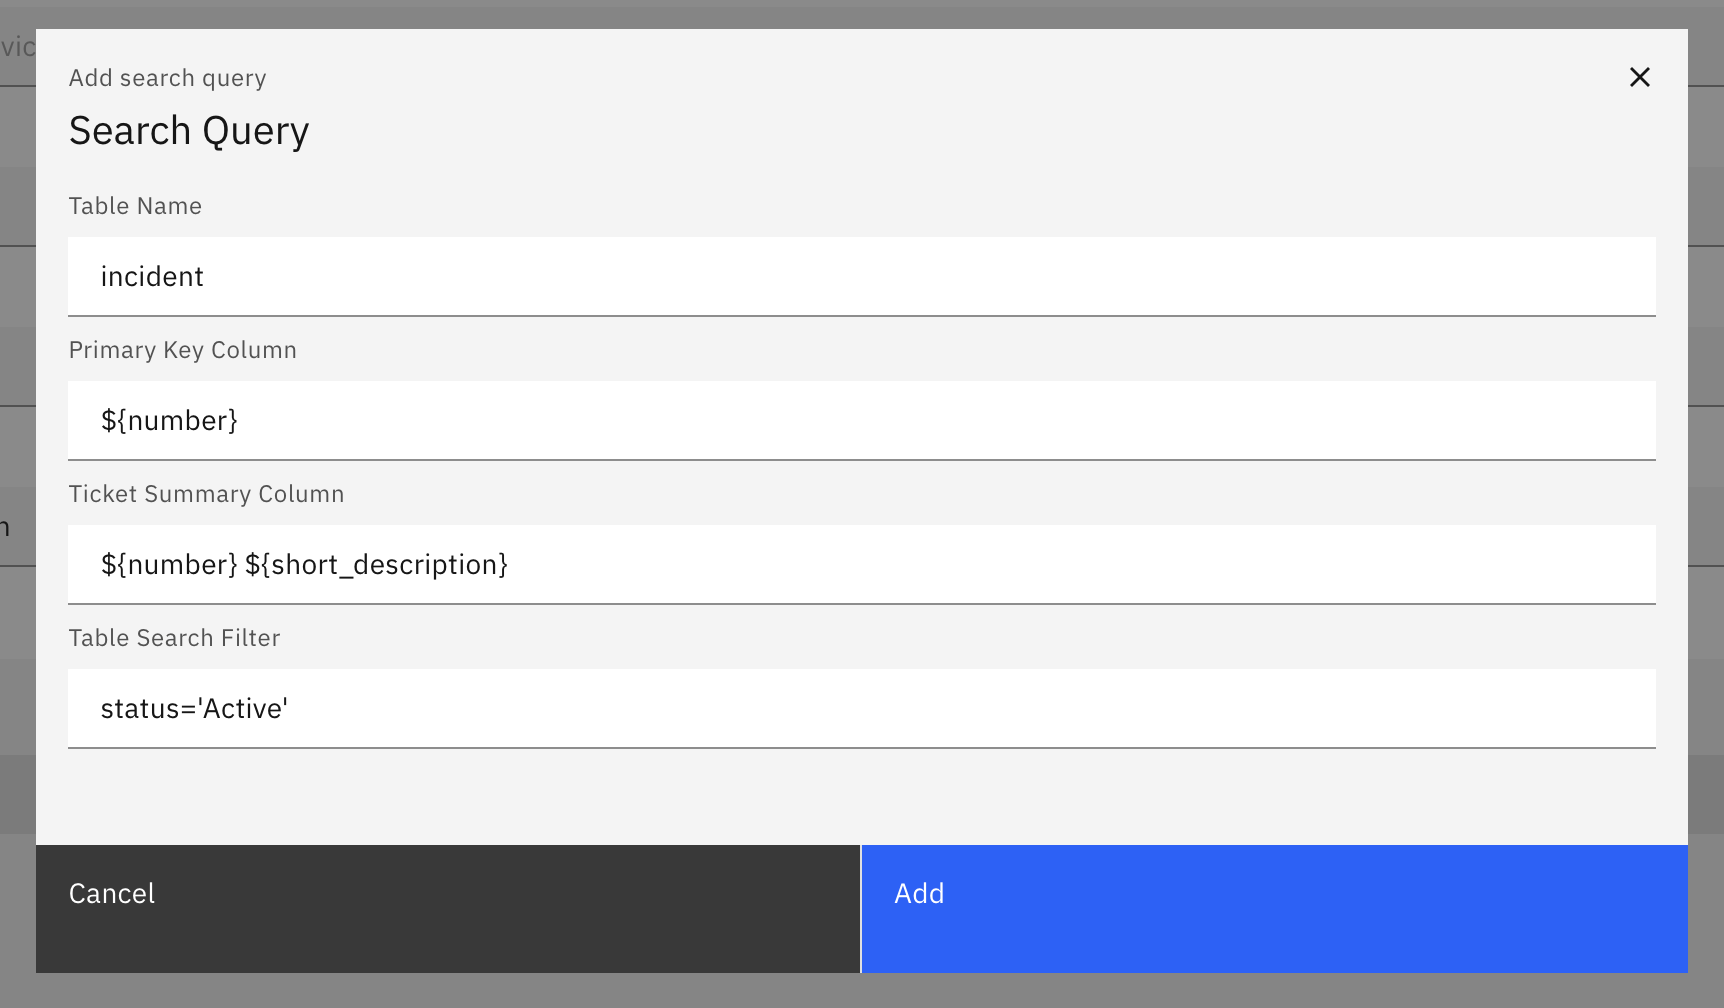
Task: Click the Table Search Filter field
Action: click(860, 708)
